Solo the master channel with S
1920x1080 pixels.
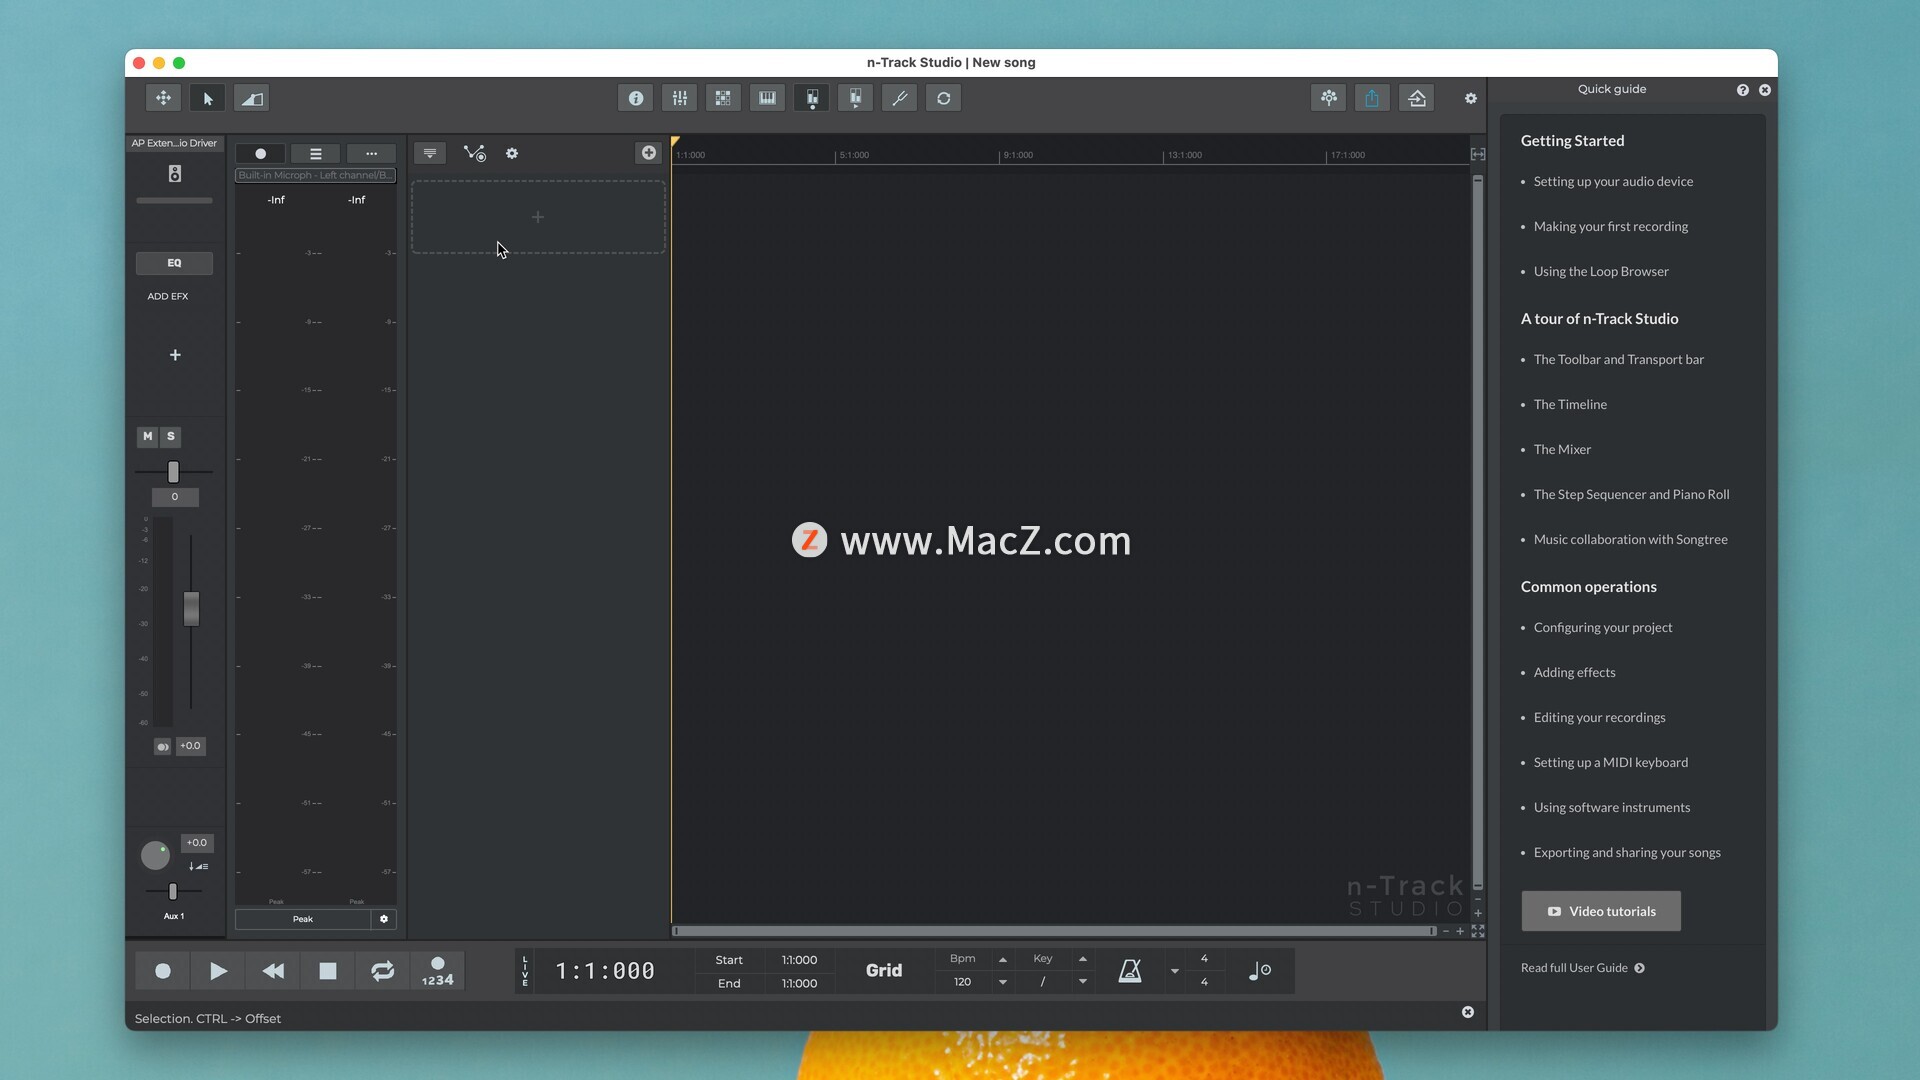171,436
